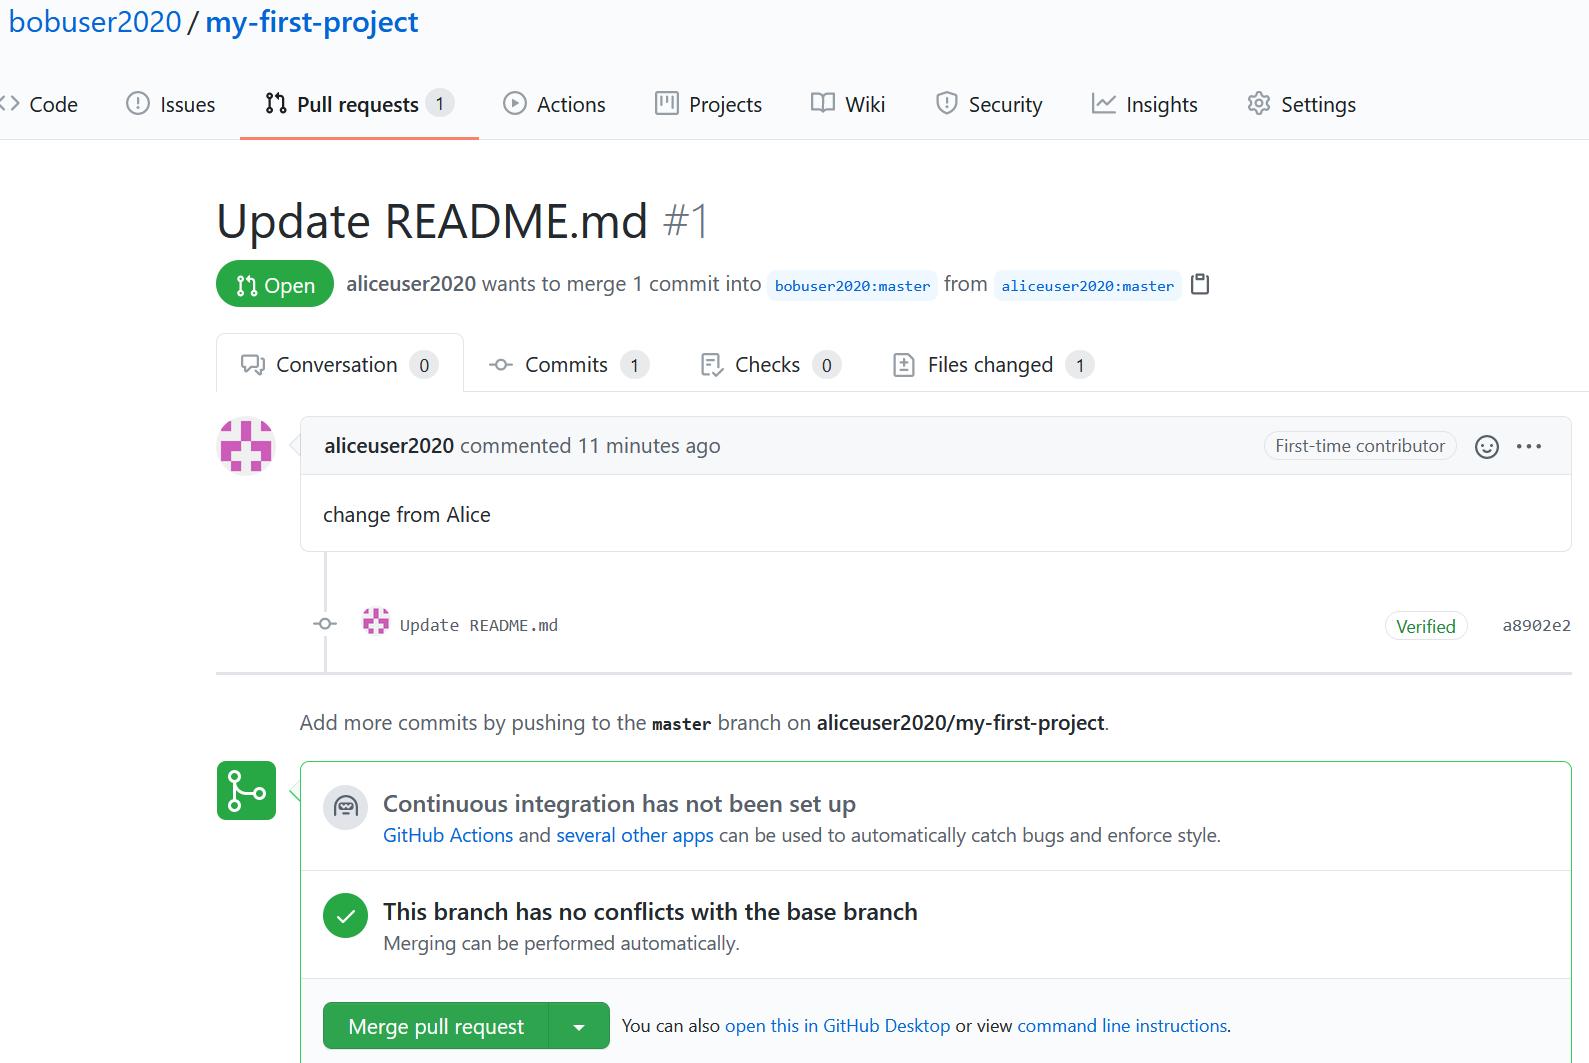The height and width of the screenshot is (1063, 1589).
Task: Click aliceuser2020's avatar beside the comment
Action: 246,445
